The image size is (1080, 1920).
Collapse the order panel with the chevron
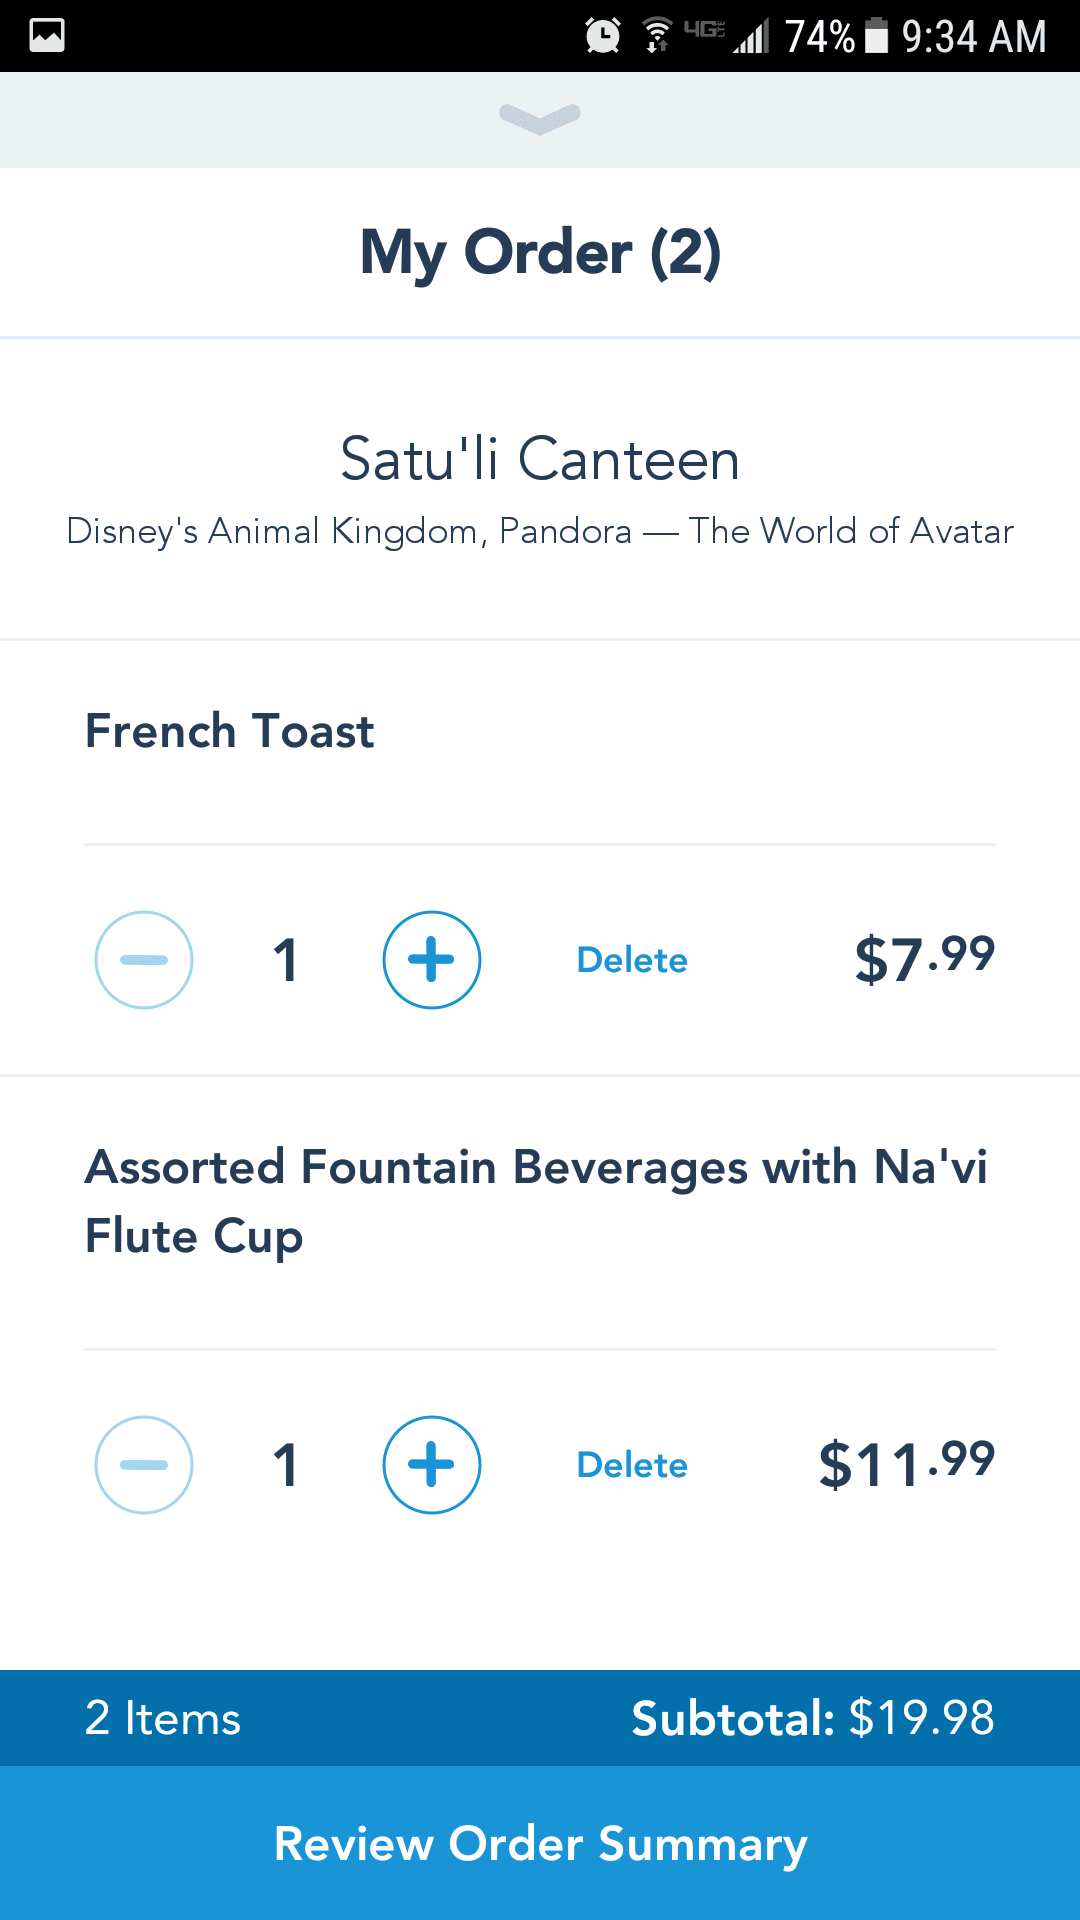540,118
